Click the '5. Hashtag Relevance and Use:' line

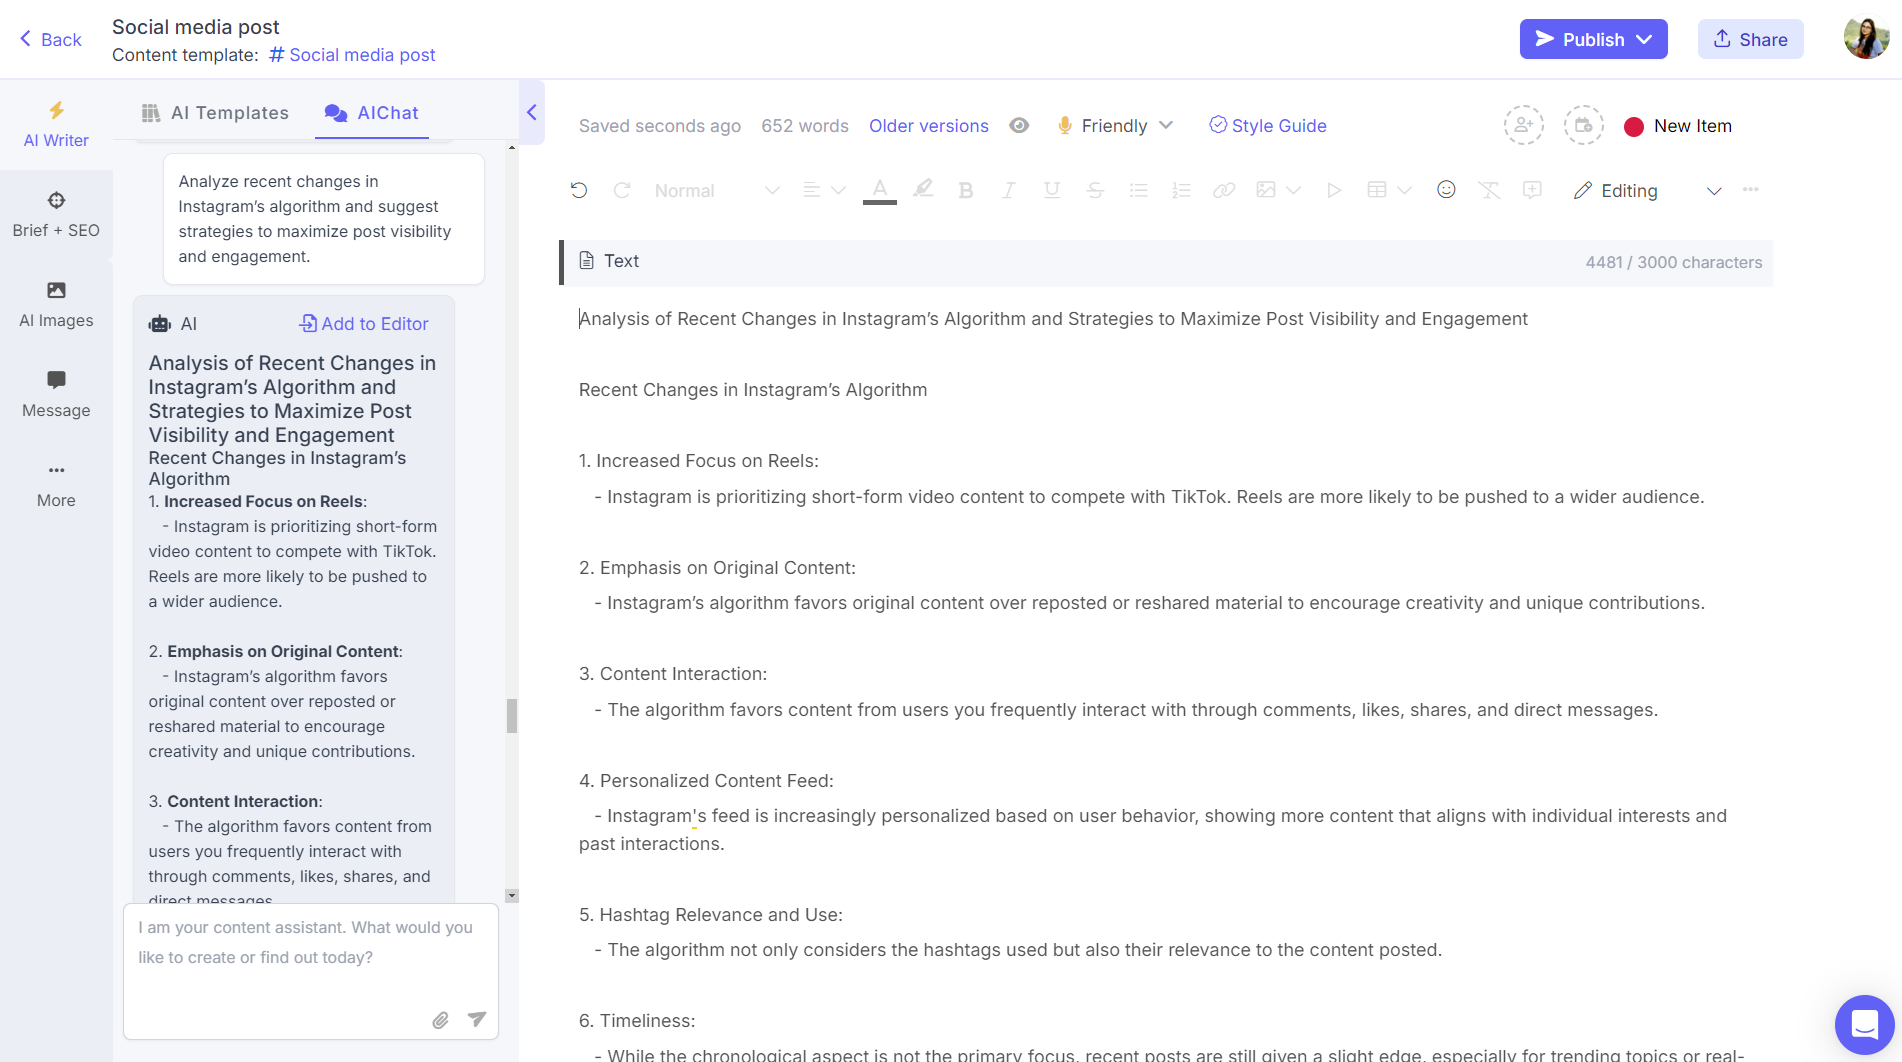(711, 915)
